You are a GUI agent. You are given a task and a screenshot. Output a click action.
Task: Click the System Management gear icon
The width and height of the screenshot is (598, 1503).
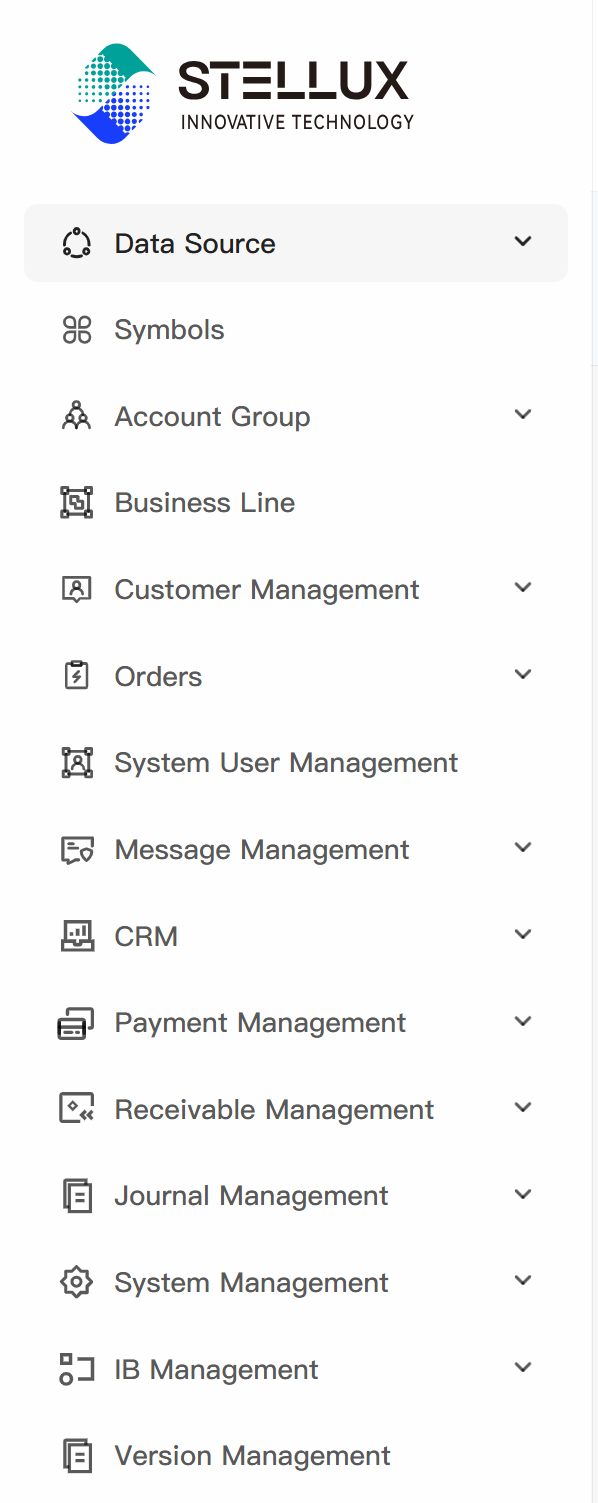pyautogui.click(x=76, y=1283)
